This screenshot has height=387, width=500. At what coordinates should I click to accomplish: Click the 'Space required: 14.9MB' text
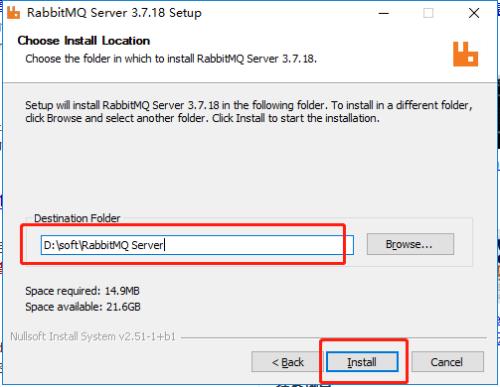coord(82,291)
